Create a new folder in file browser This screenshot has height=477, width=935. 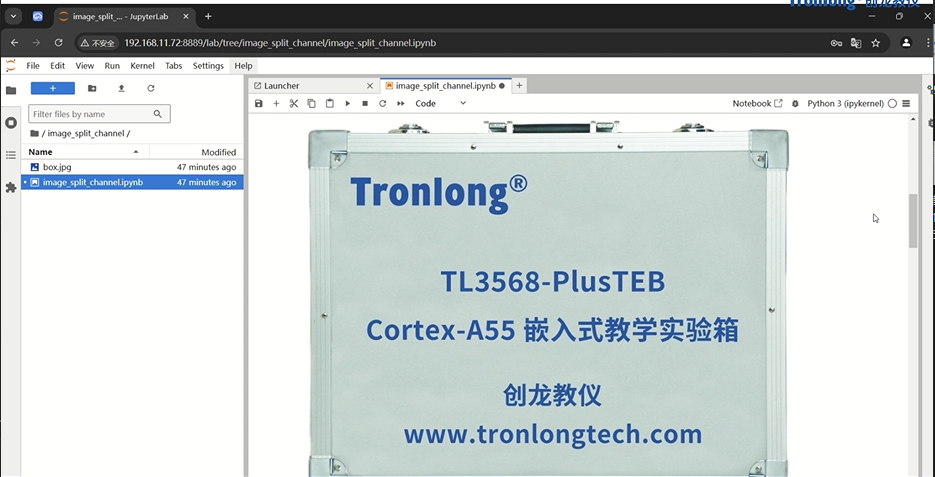(92, 88)
